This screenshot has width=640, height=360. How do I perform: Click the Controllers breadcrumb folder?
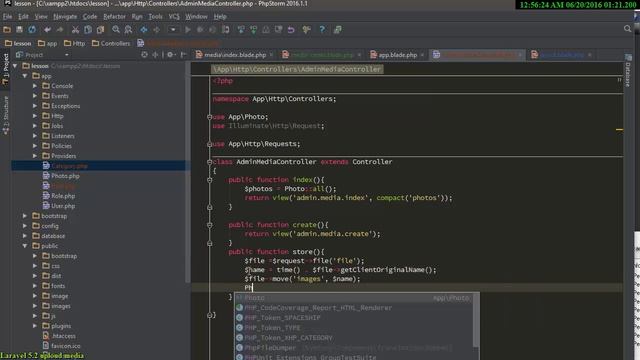coord(111,43)
